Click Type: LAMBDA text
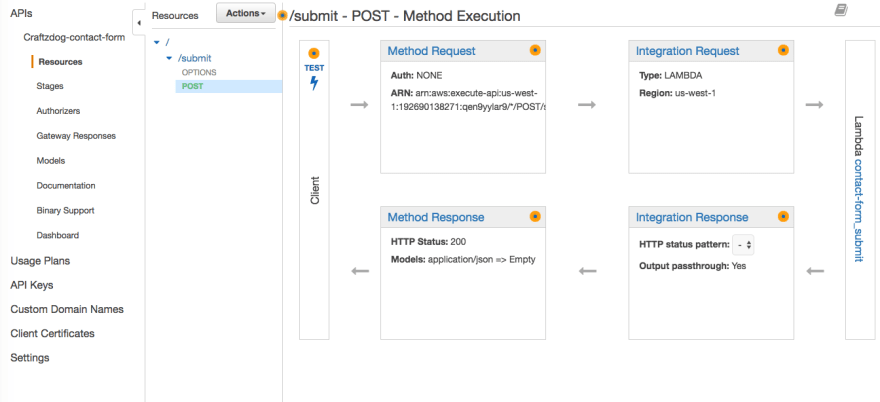The height and width of the screenshot is (402, 880). [x=670, y=75]
